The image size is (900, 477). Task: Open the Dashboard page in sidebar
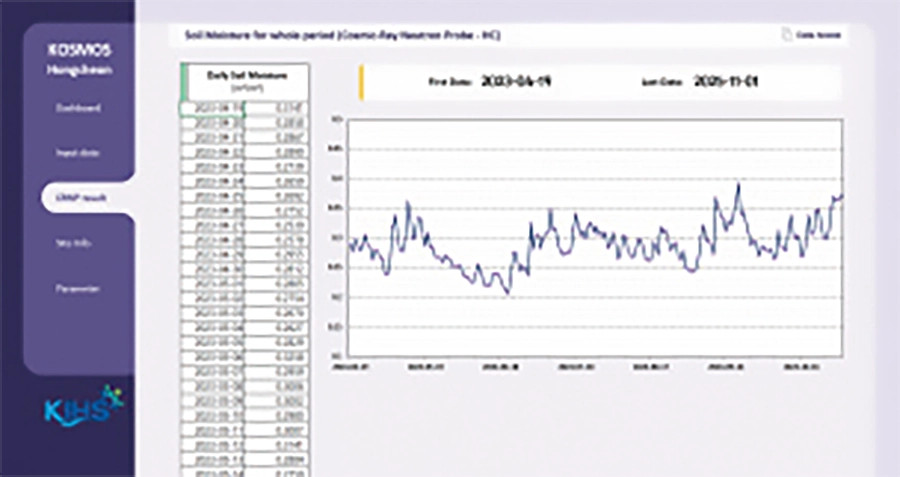point(79,108)
